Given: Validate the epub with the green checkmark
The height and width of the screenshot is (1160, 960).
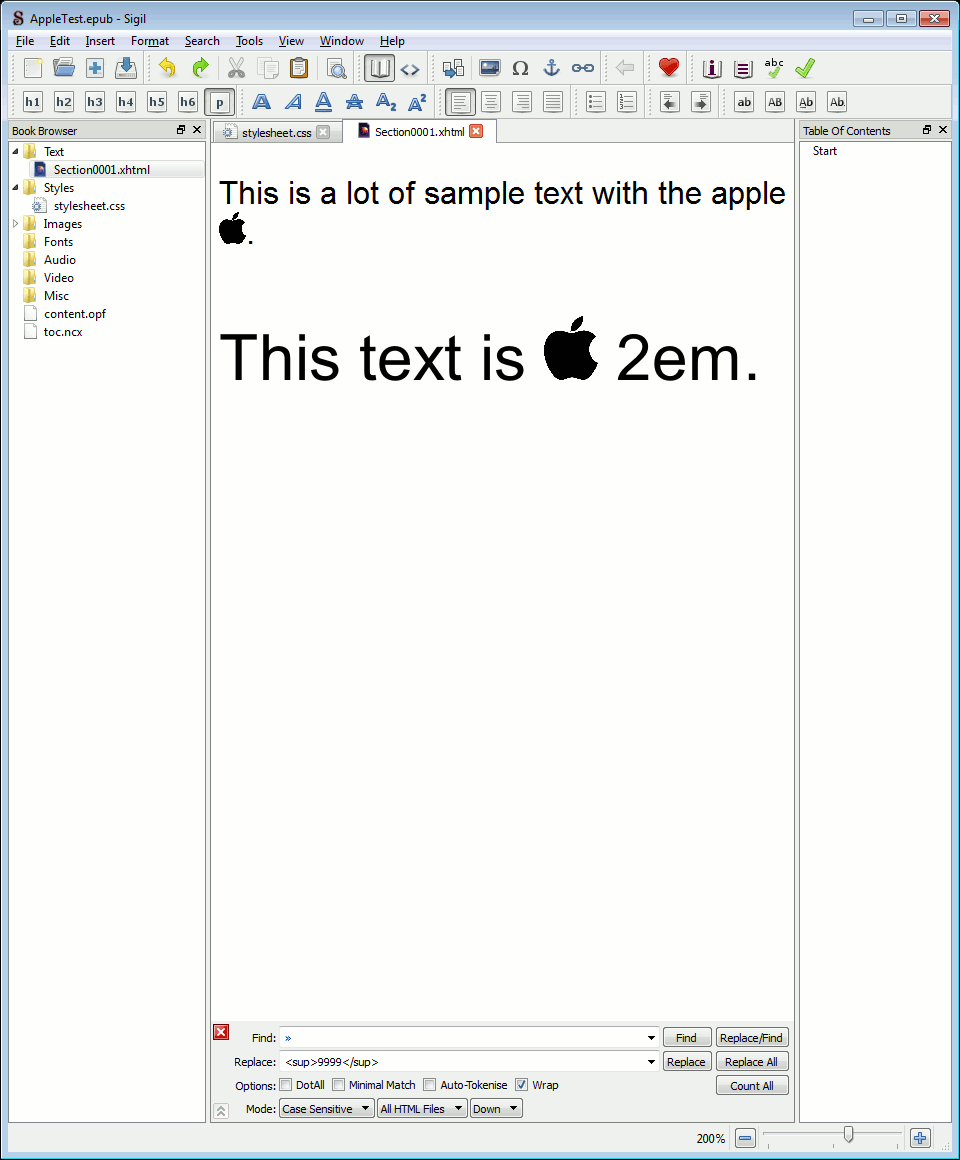Looking at the screenshot, I should pyautogui.click(x=805, y=69).
